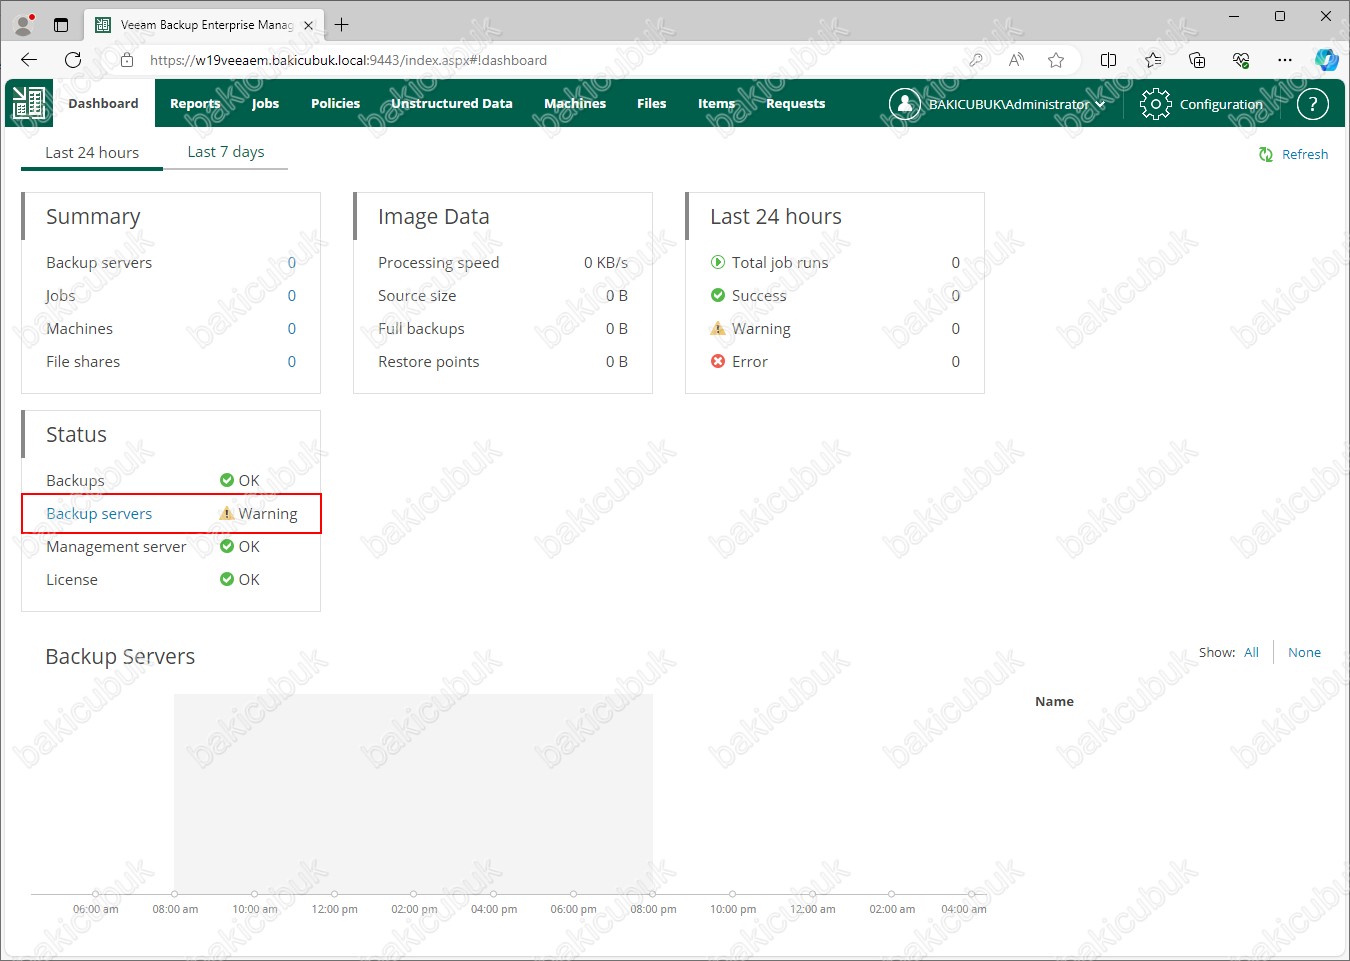Viewport: 1350px width, 961px height.
Task: Click the Restore points label
Action: (428, 361)
